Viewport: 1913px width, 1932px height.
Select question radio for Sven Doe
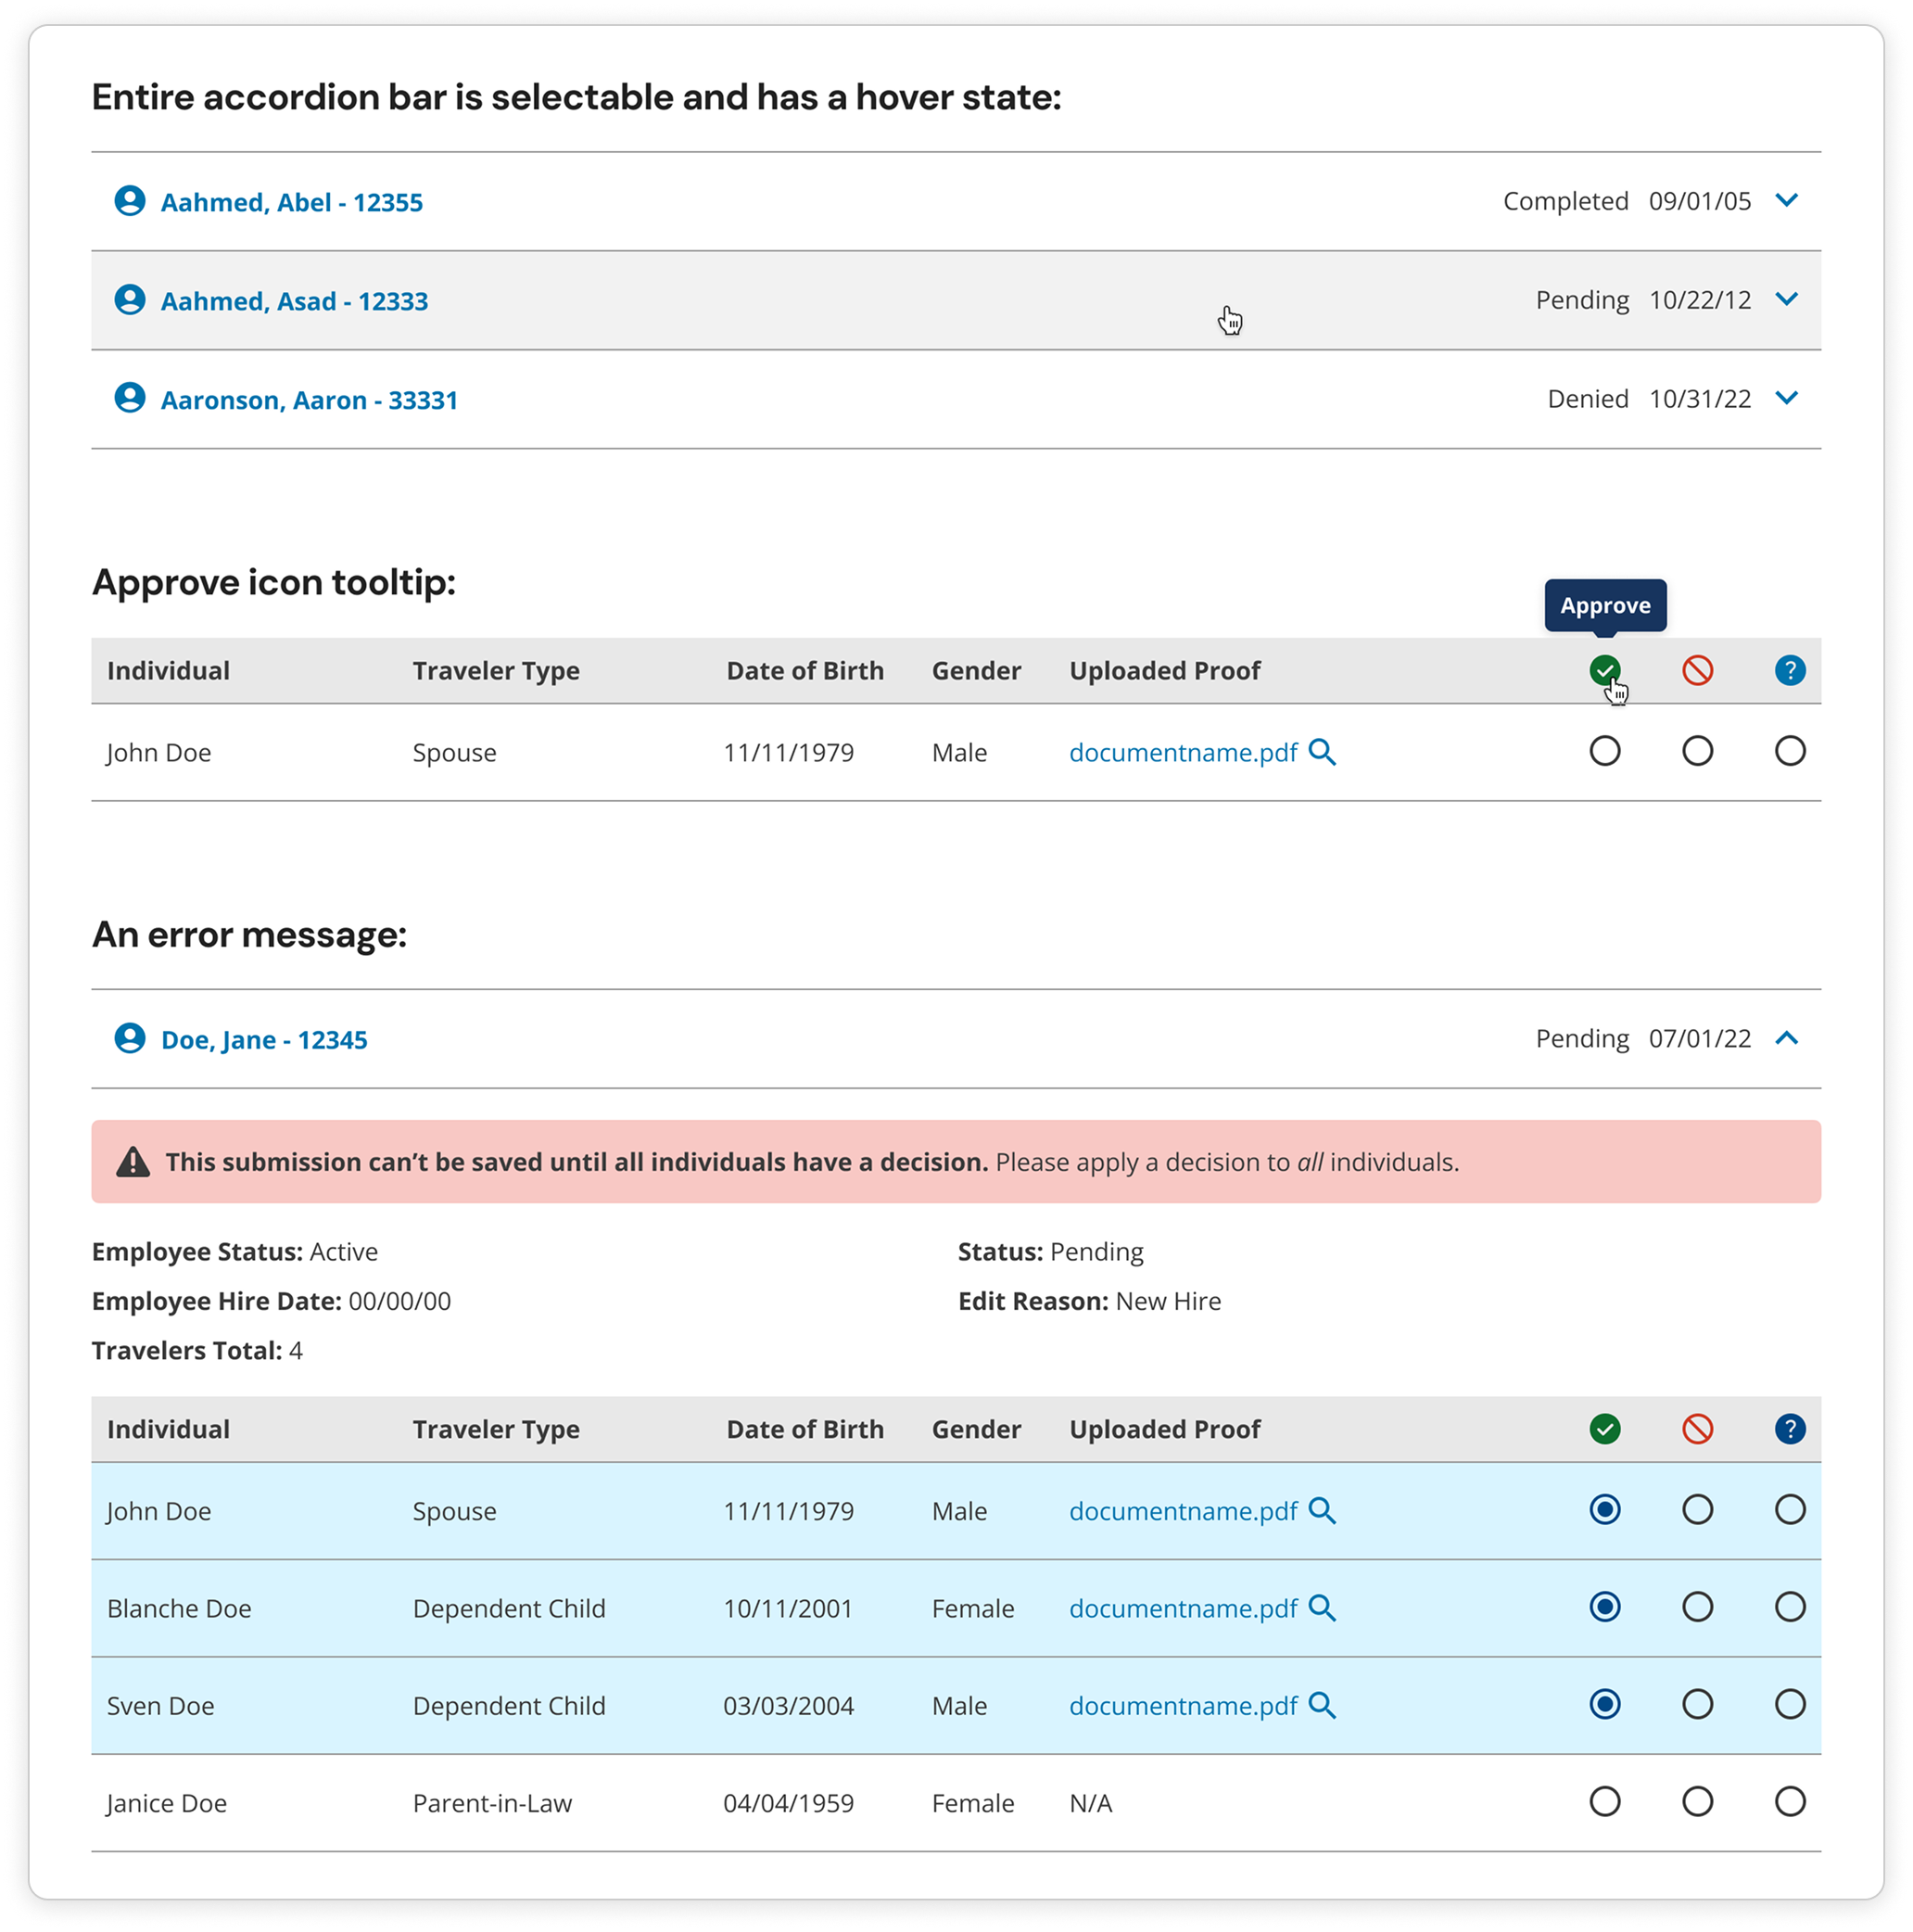click(x=1789, y=1704)
